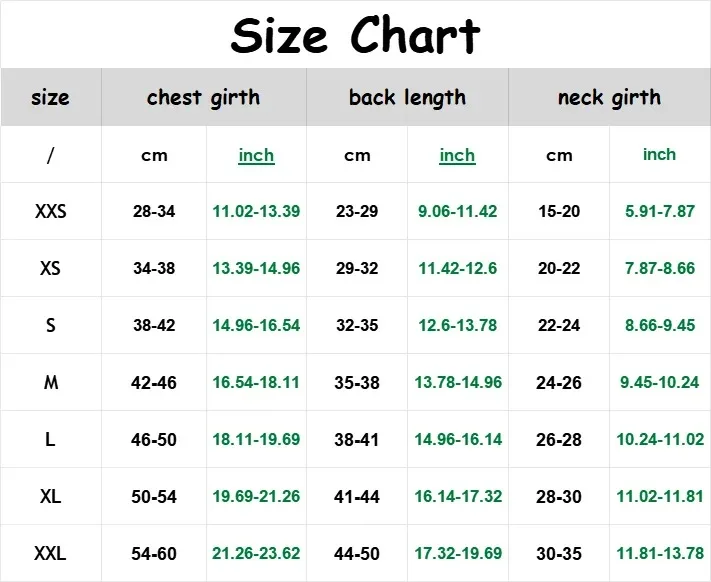
Task: Click the green inch label under neck girth
Action: pos(659,155)
